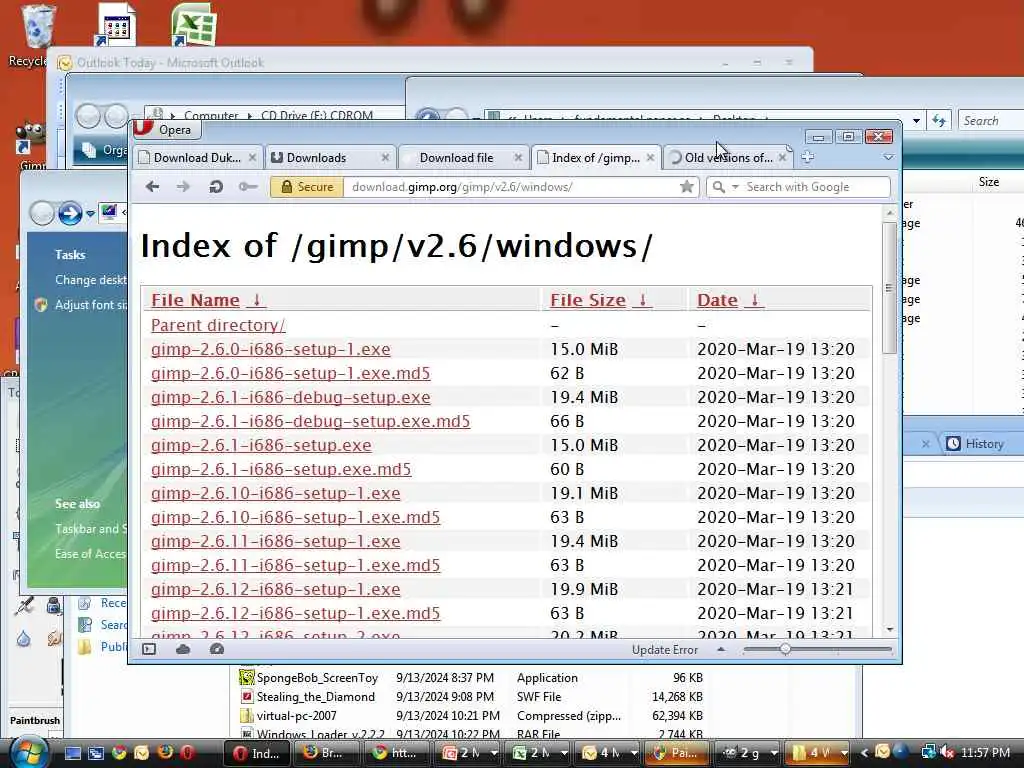Close the Download file tab

pos(518,157)
